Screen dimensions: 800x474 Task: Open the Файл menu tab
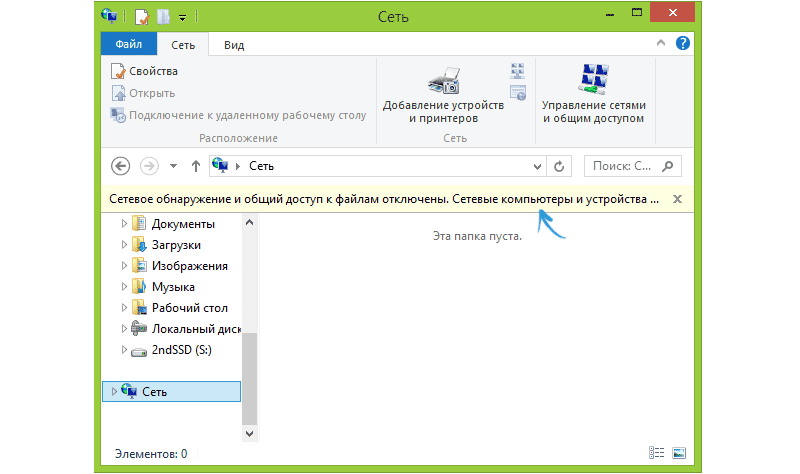coord(129,44)
